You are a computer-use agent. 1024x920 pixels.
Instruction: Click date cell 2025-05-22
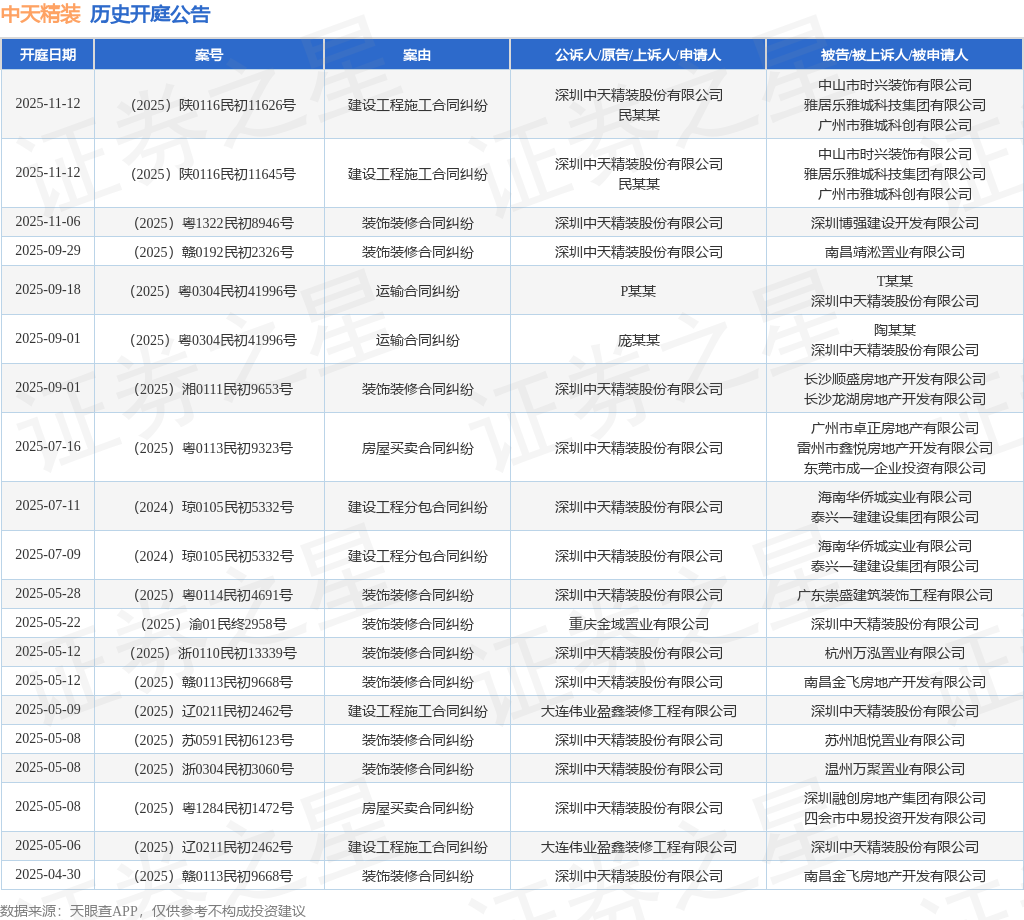(48, 622)
